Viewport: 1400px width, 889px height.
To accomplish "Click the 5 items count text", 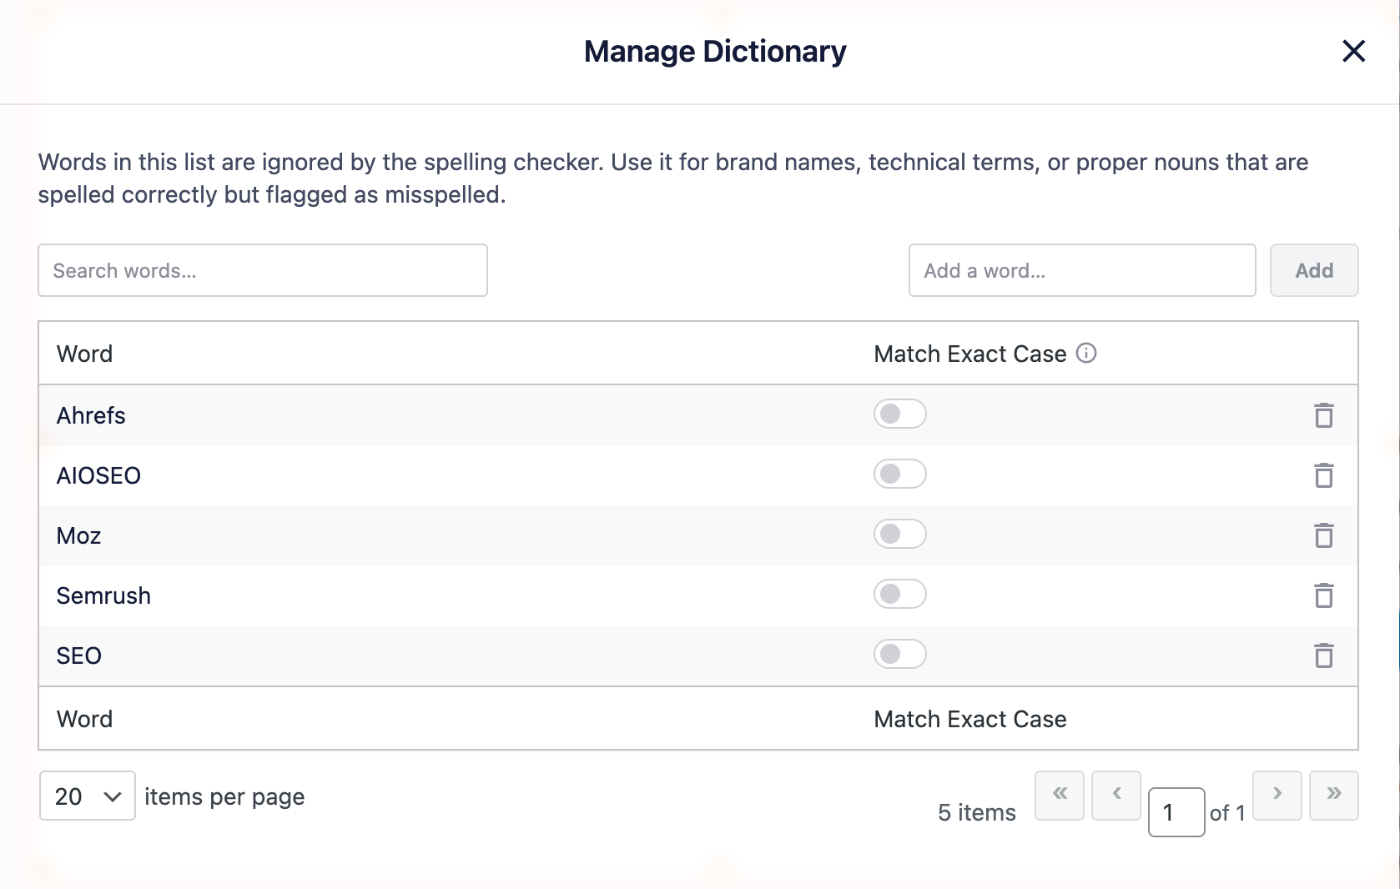I will point(977,813).
